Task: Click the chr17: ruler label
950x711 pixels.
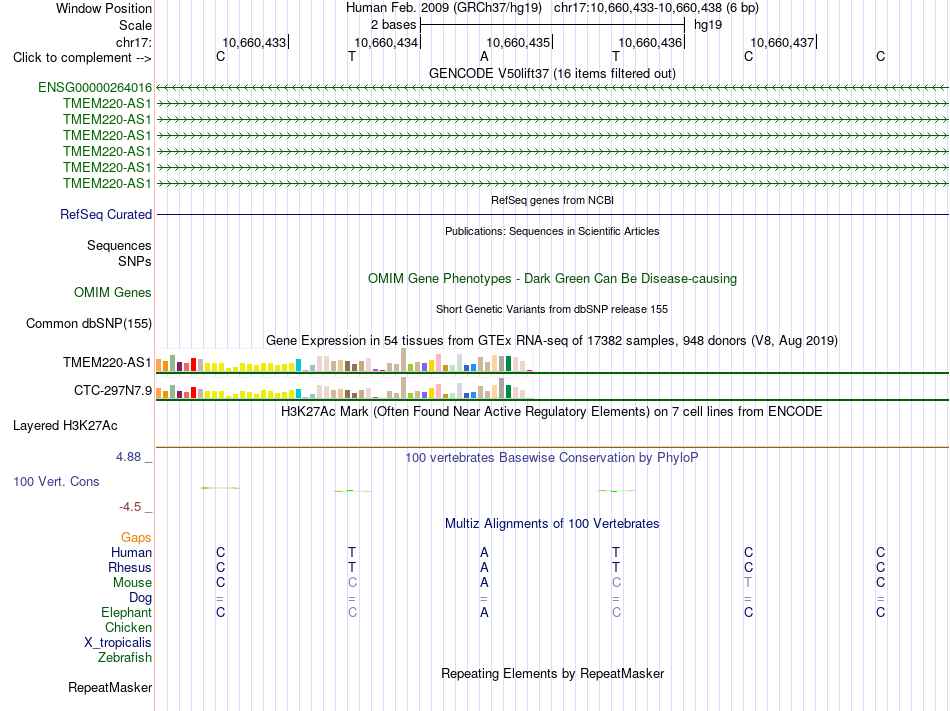Action: pyautogui.click(x=133, y=42)
